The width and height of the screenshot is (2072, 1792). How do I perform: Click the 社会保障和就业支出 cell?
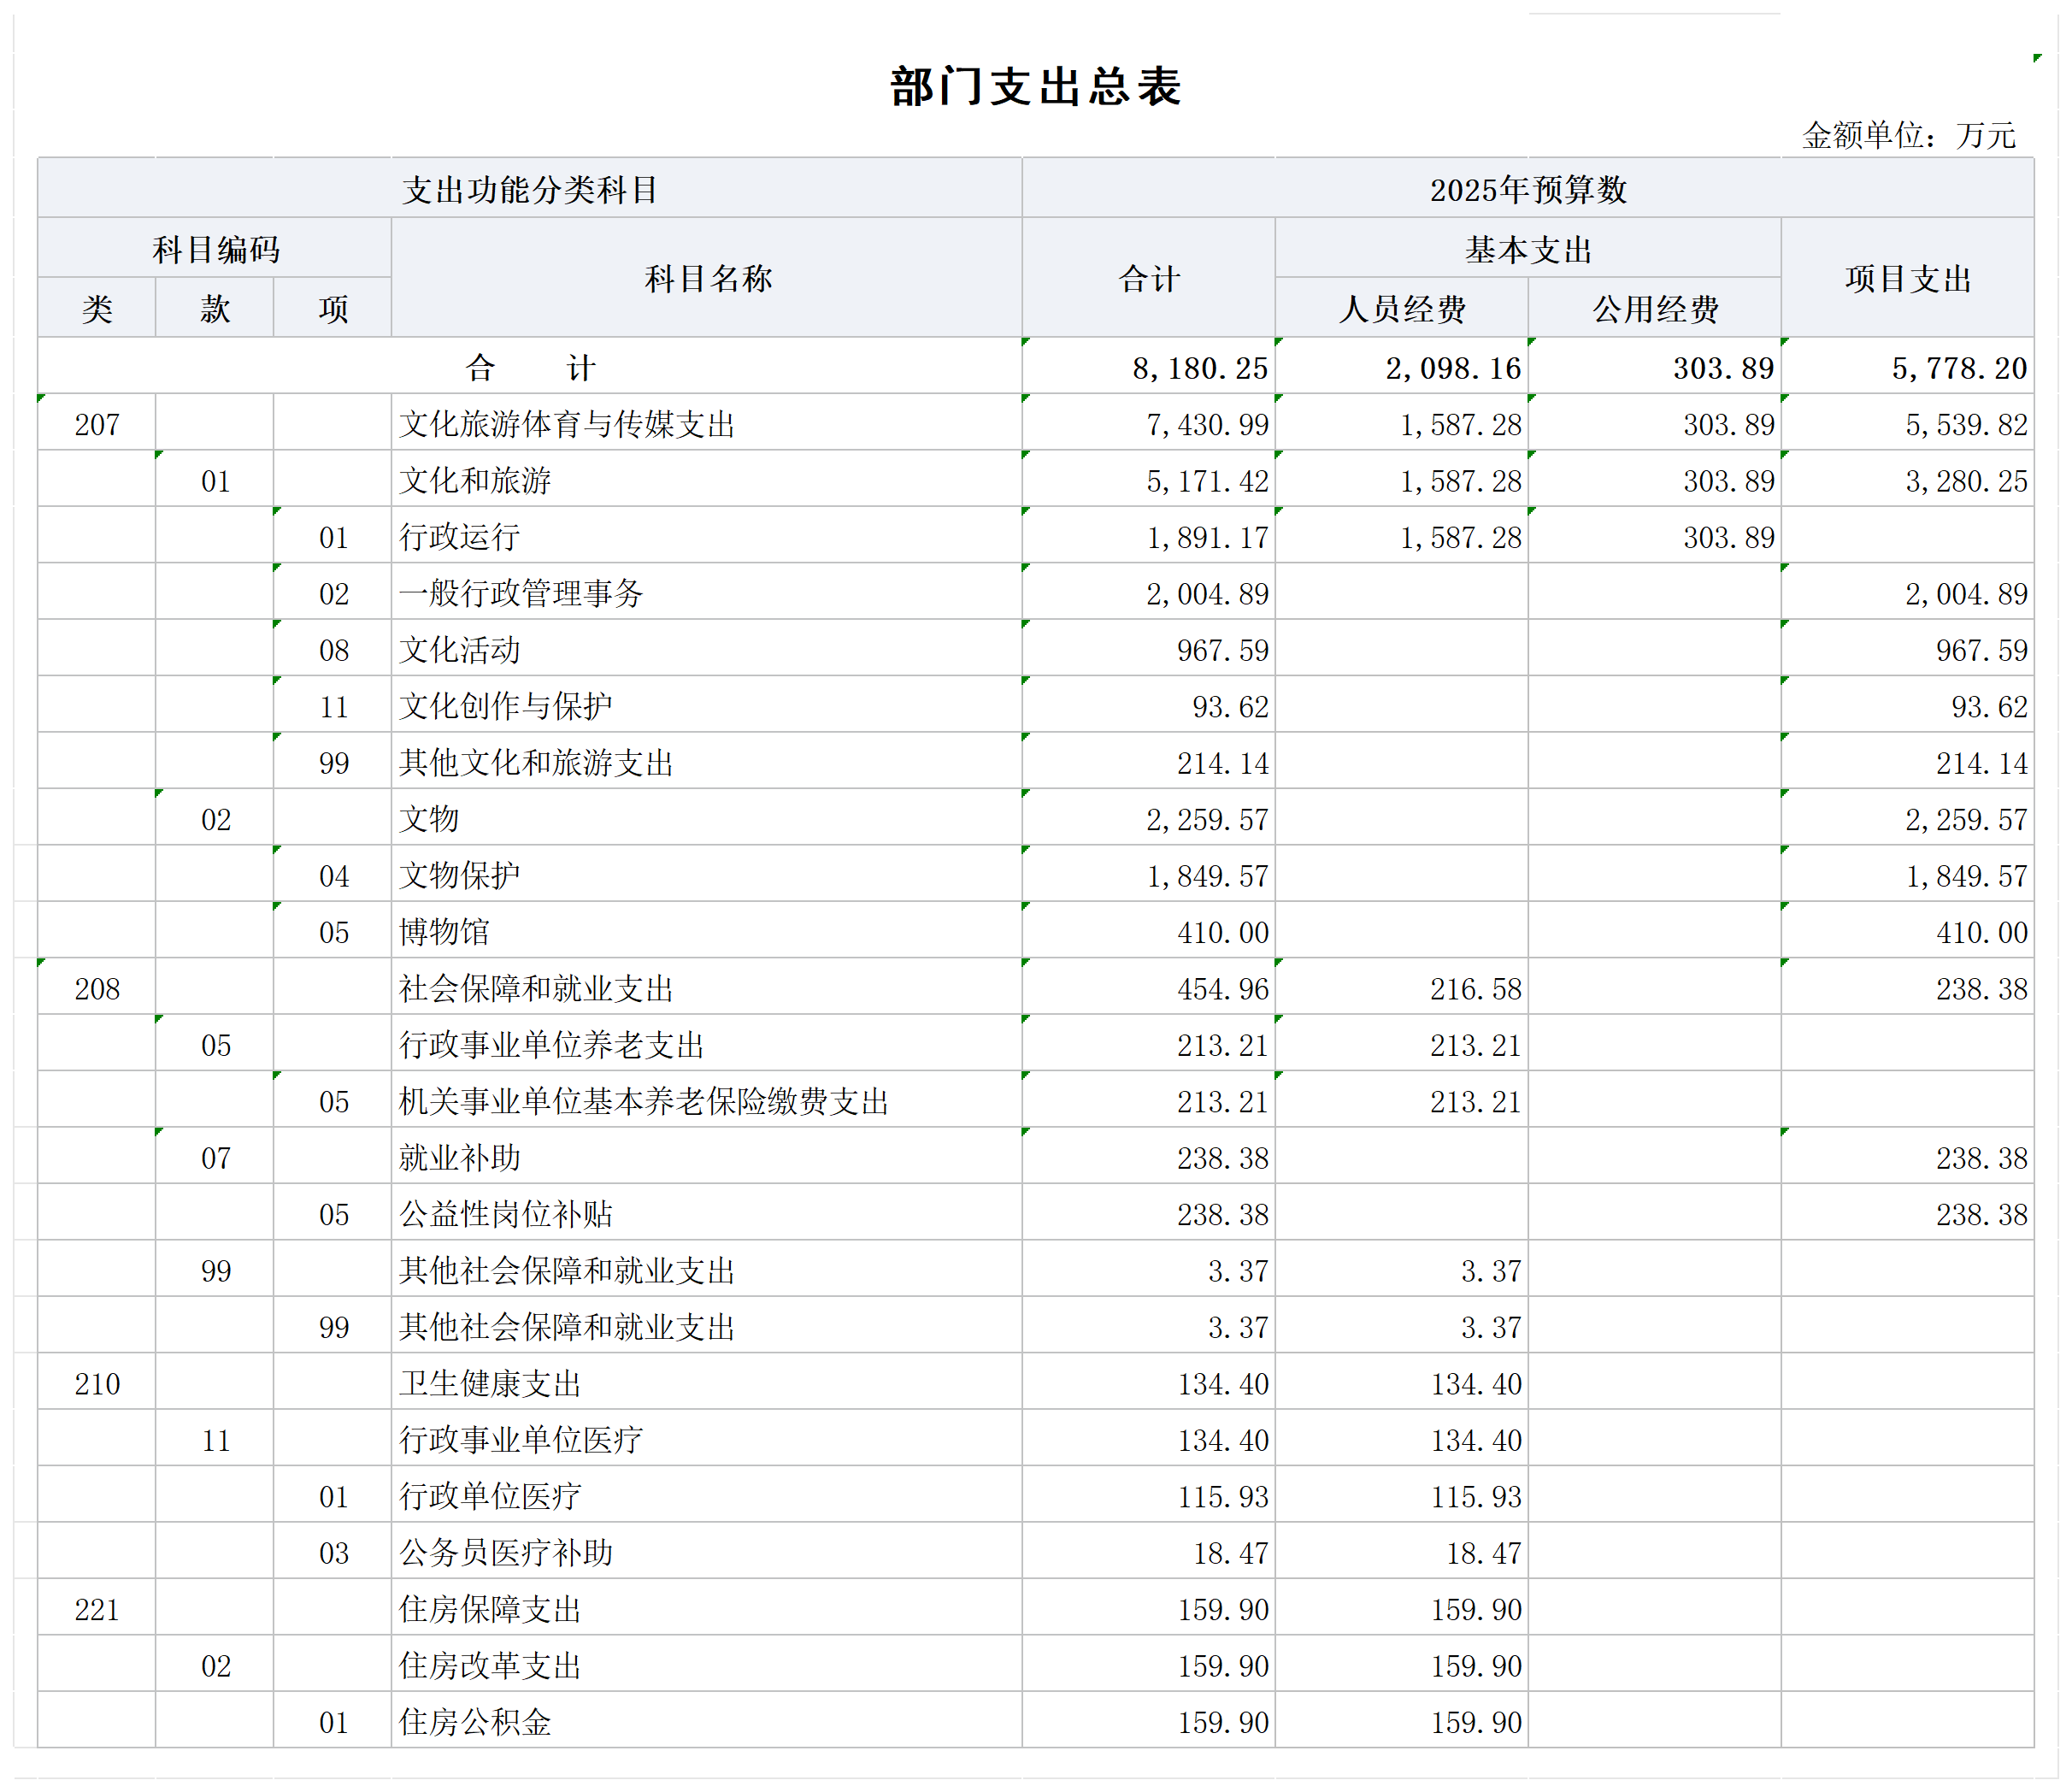point(536,988)
